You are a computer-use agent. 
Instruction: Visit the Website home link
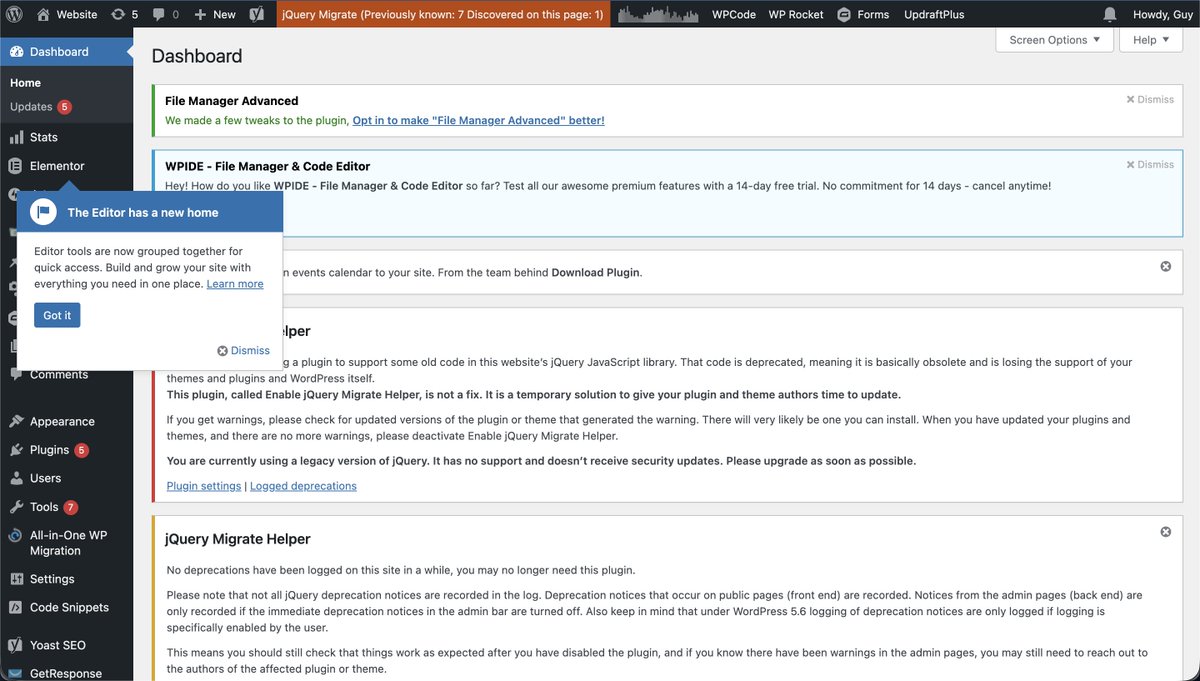(x=67, y=14)
